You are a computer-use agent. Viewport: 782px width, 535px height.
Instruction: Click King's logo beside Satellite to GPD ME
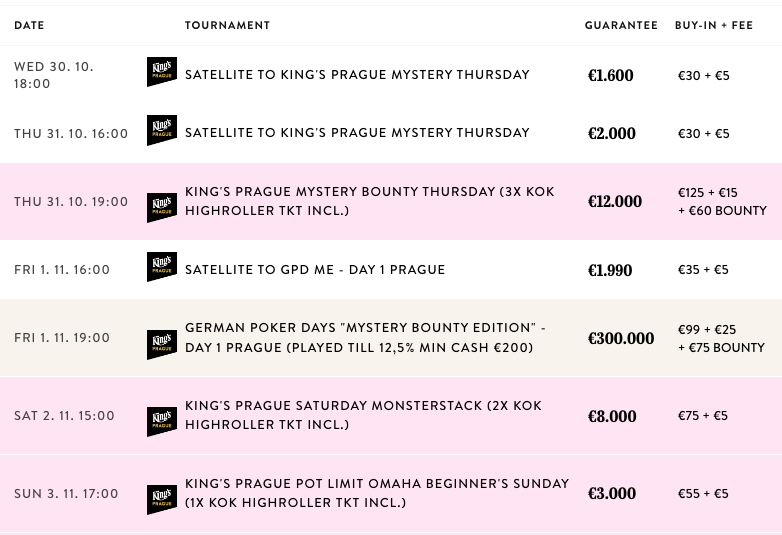[x=162, y=267]
